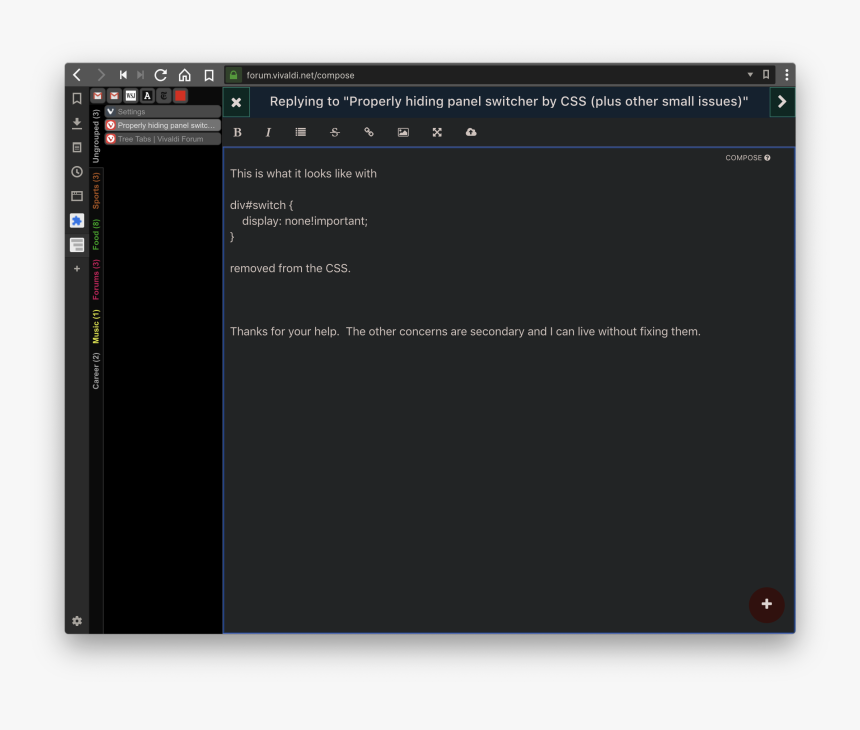The height and width of the screenshot is (730, 860).
Task: Click the fast forward navigation button
Action: coord(140,75)
